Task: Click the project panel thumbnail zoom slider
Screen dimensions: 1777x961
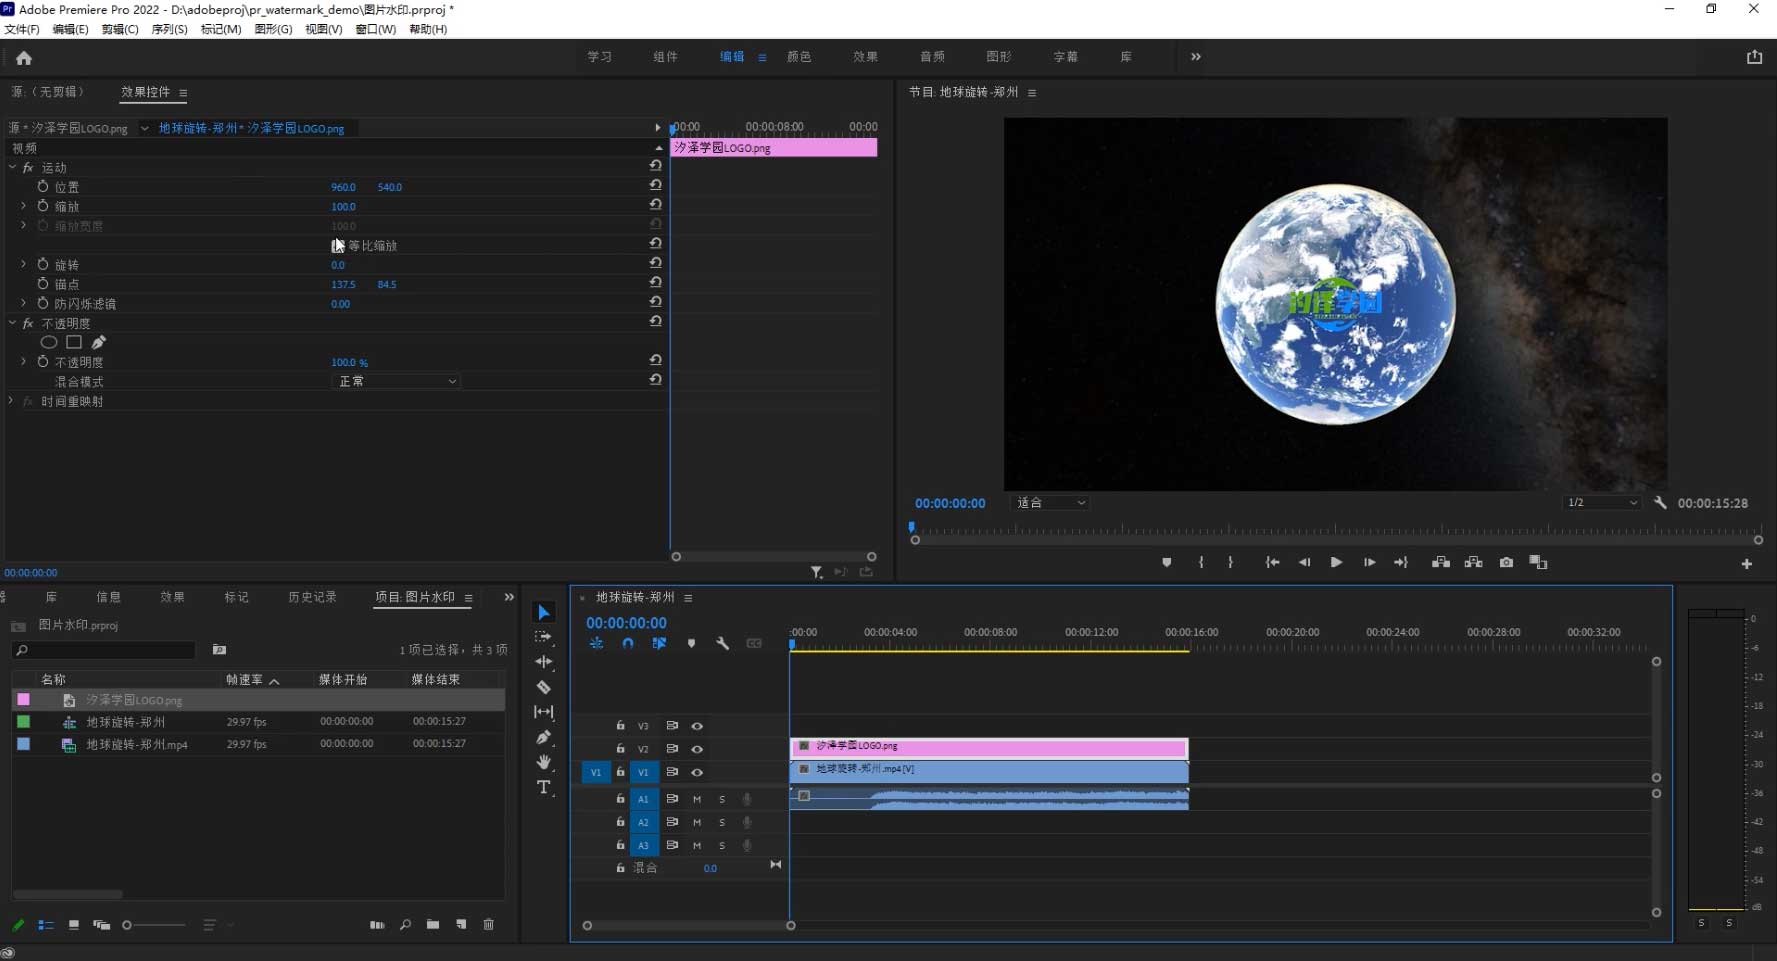Action: coord(127,925)
